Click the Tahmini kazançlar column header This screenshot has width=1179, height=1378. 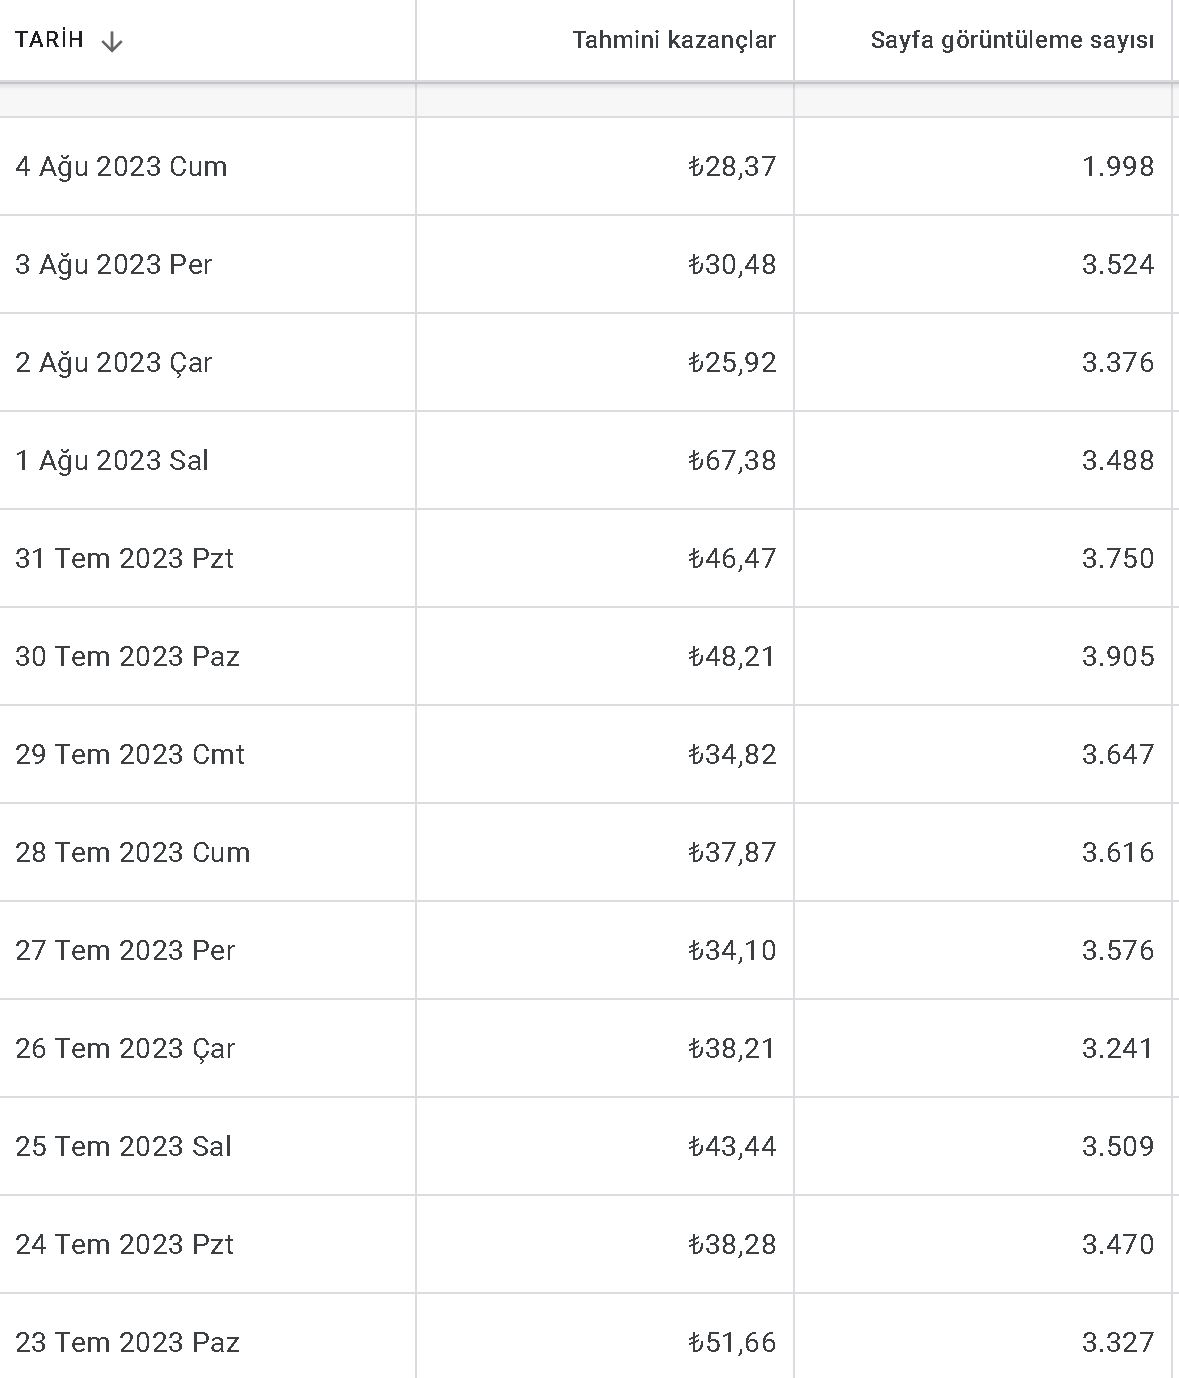(x=674, y=40)
